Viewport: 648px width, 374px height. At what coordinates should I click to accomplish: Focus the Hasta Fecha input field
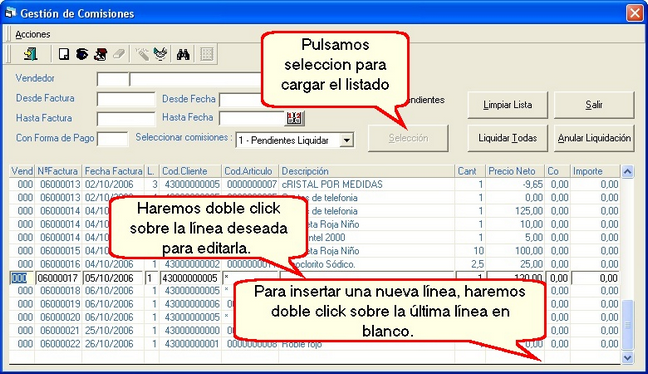pyautogui.click(x=252, y=119)
